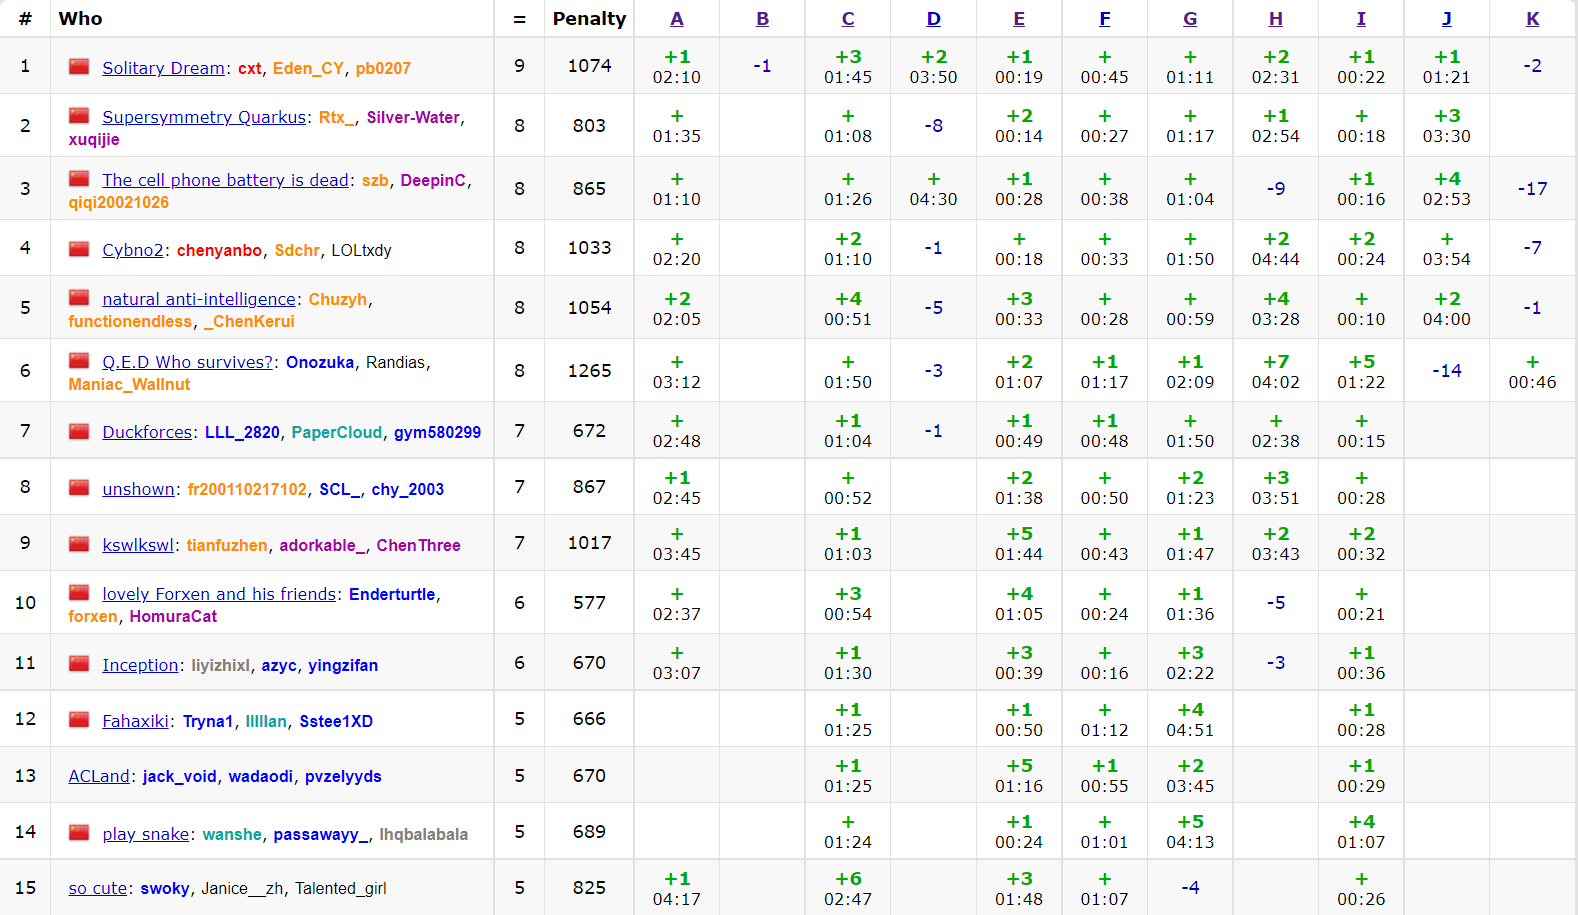Click the flag icon beside Fahaxiki
This screenshot has width=1578, height=915.
79,720
